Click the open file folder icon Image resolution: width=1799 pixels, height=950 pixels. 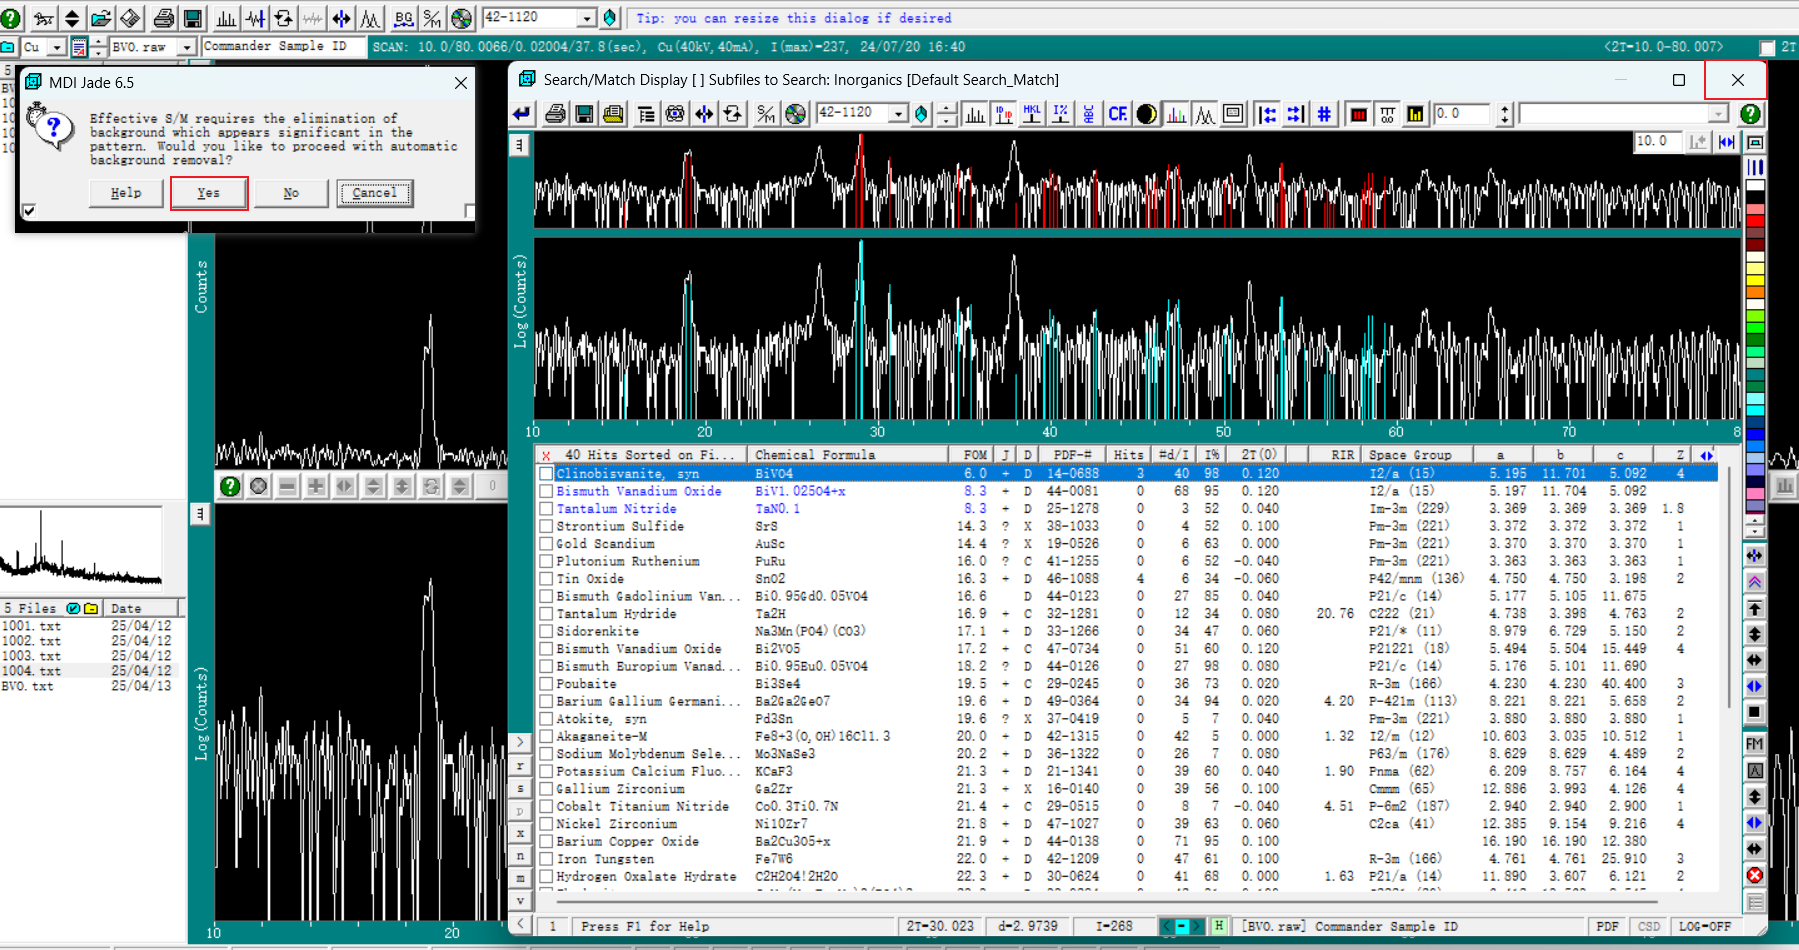pos(101,18)
